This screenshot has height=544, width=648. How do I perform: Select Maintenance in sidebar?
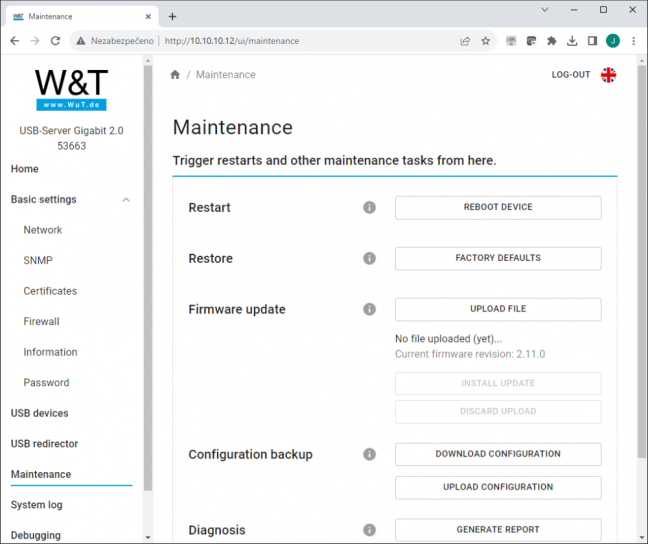tap(41, 474)
